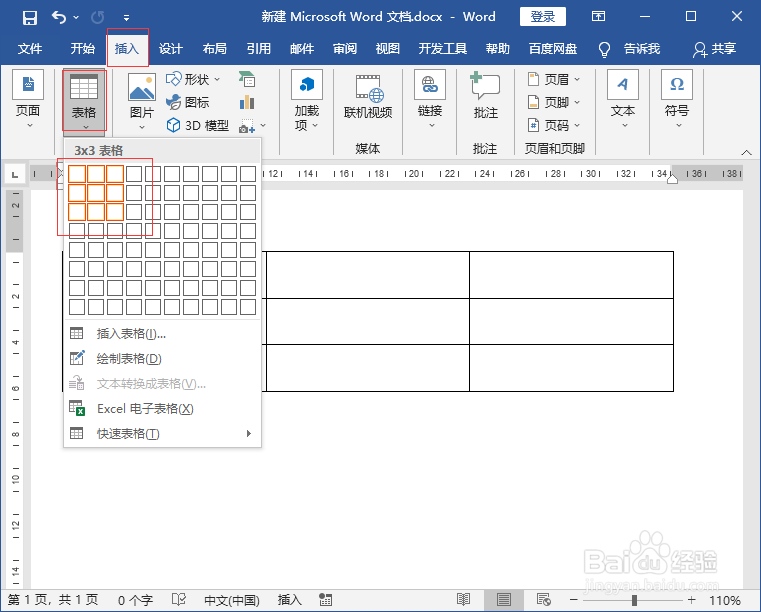Open the 文件 tab
Viewport: 761px width, 612px height.
[30, 49]
